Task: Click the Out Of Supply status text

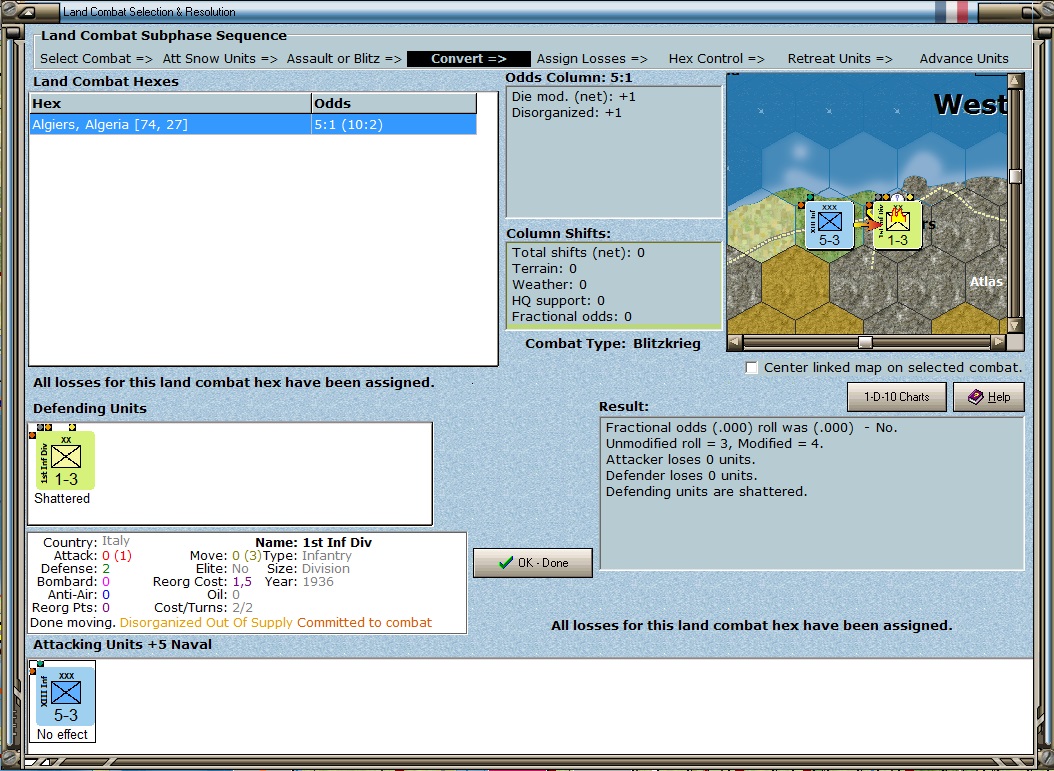Action: point(249,622)
